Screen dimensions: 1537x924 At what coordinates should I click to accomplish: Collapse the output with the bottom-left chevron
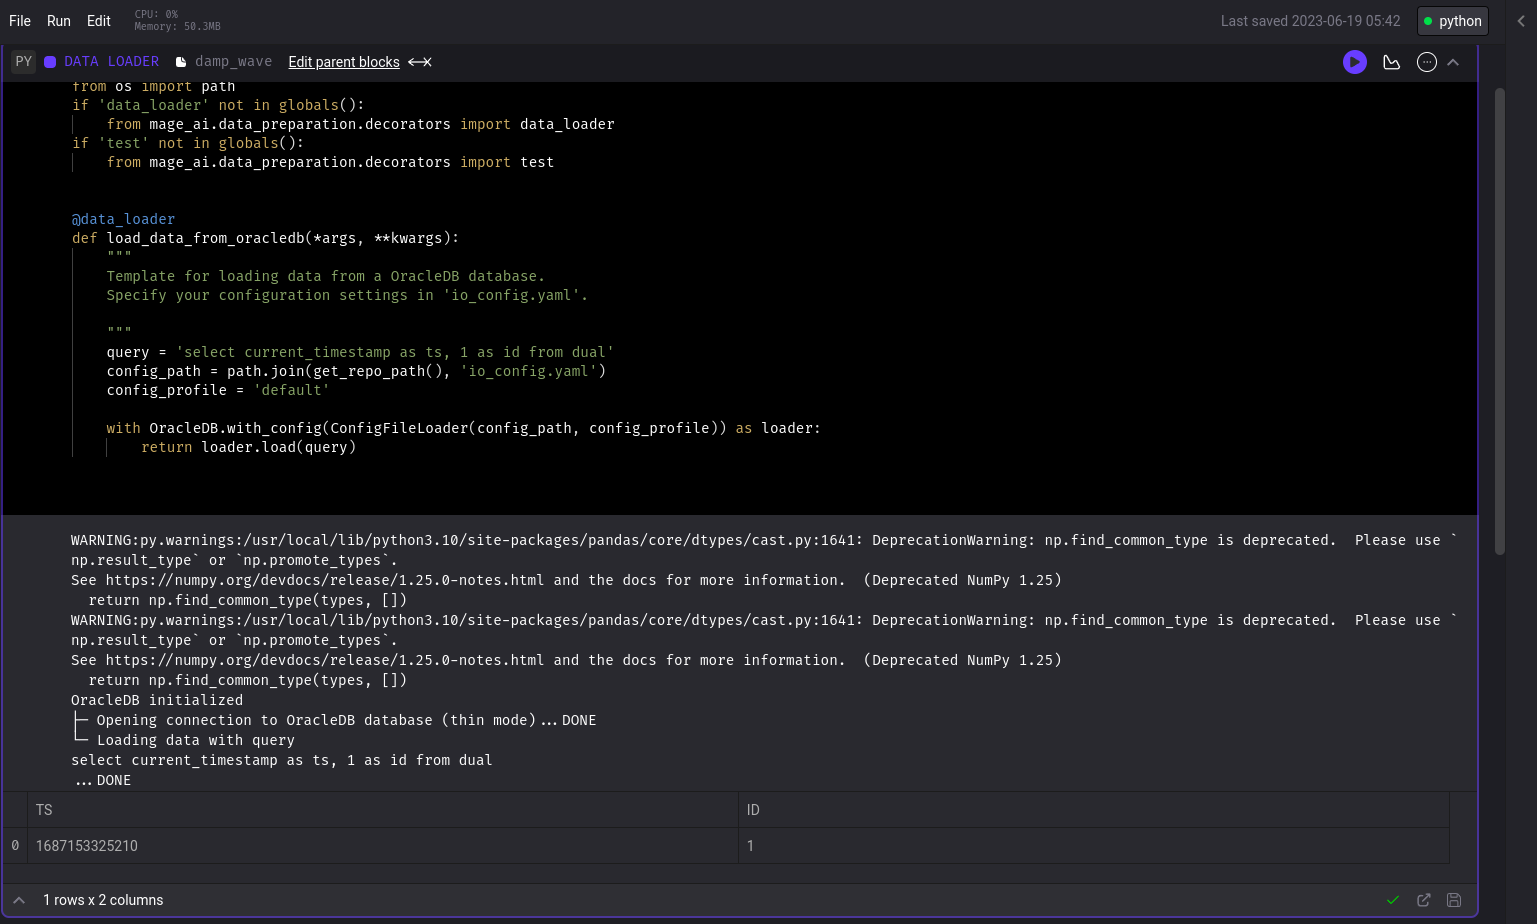(x=19, y=900)
